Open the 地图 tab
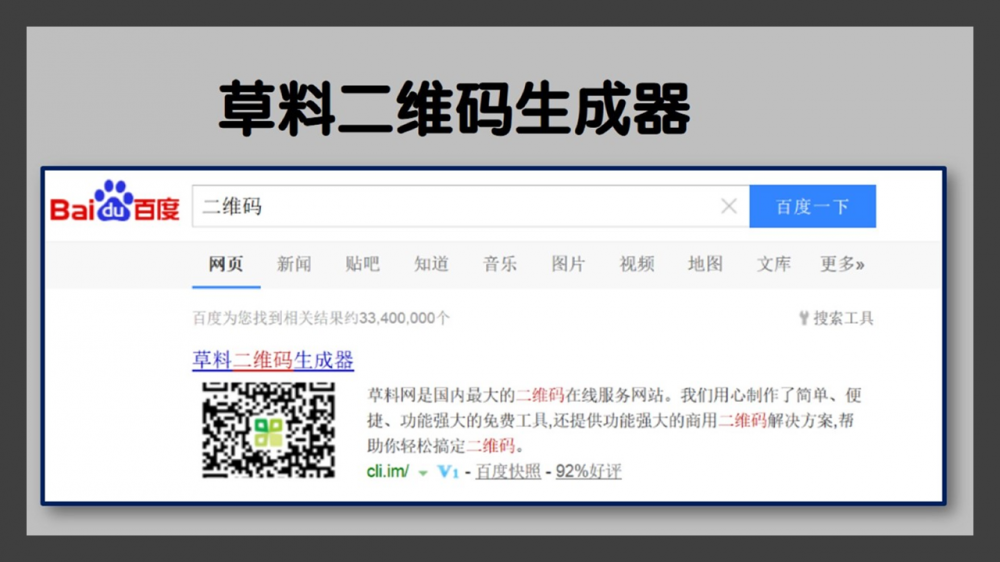The width and height of the screenshot is (1000, 562). [705, 264]
